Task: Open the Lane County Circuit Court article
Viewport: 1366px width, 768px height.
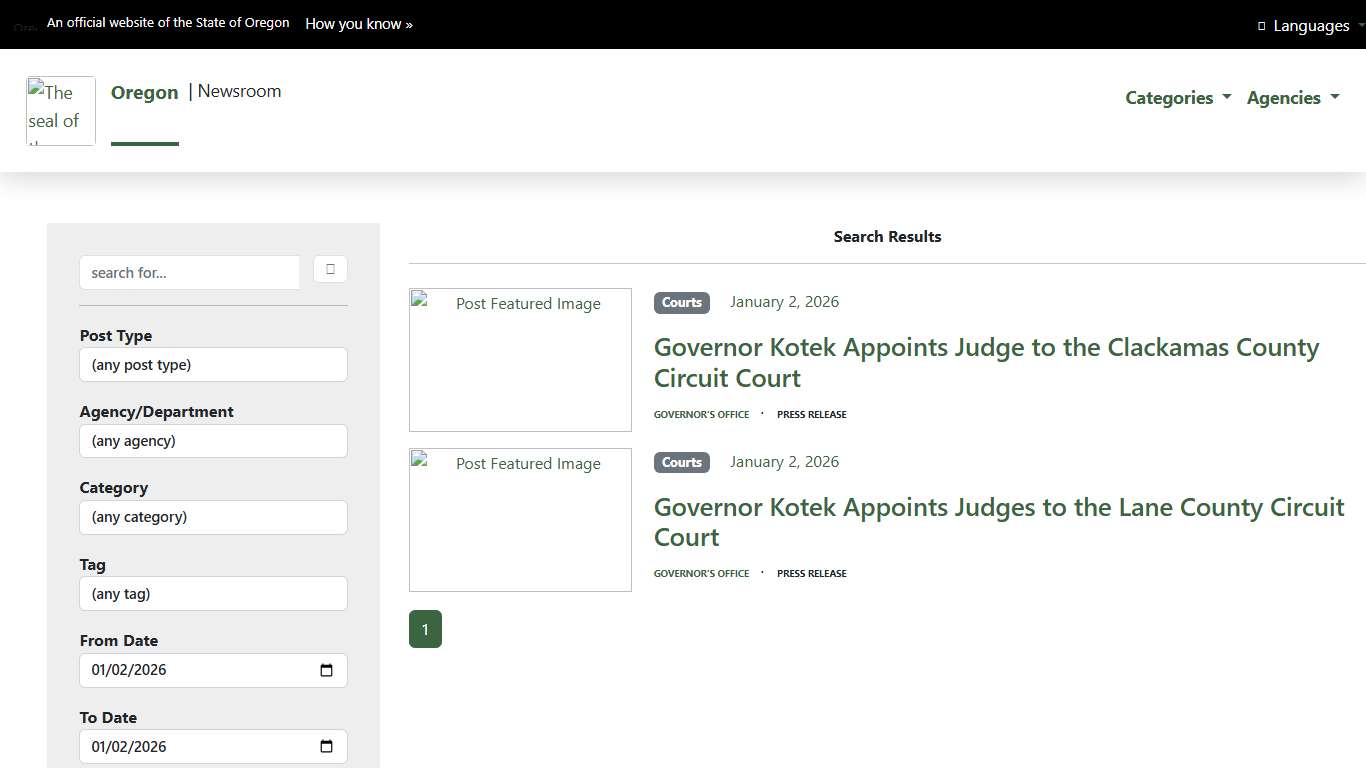Action: pos(998,522)
